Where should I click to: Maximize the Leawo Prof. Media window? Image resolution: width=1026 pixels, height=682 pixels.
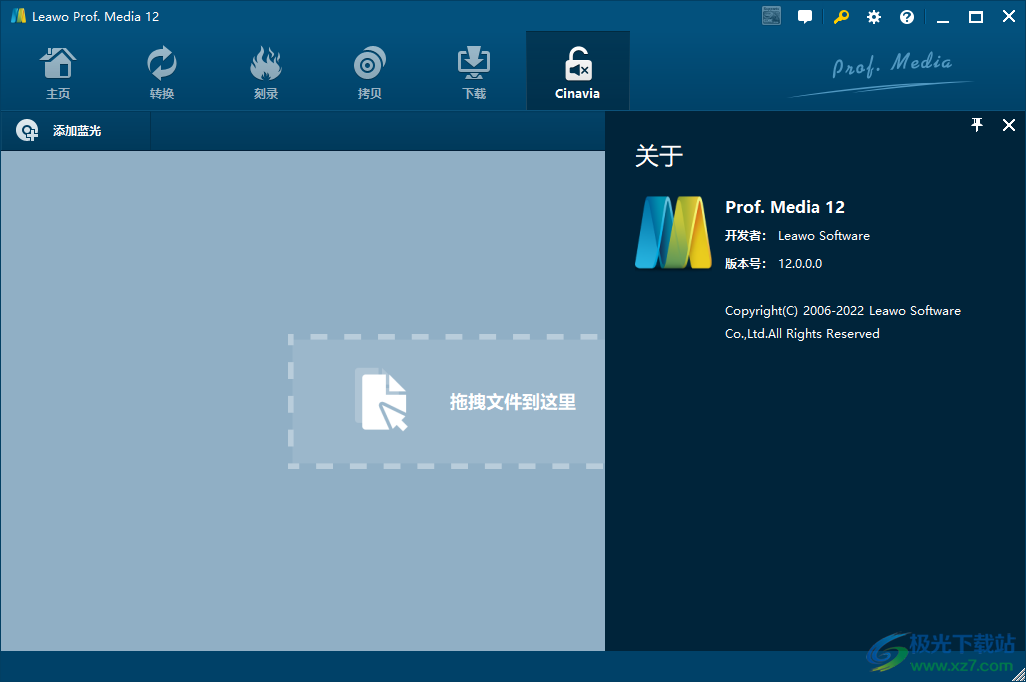coord(976,18)
